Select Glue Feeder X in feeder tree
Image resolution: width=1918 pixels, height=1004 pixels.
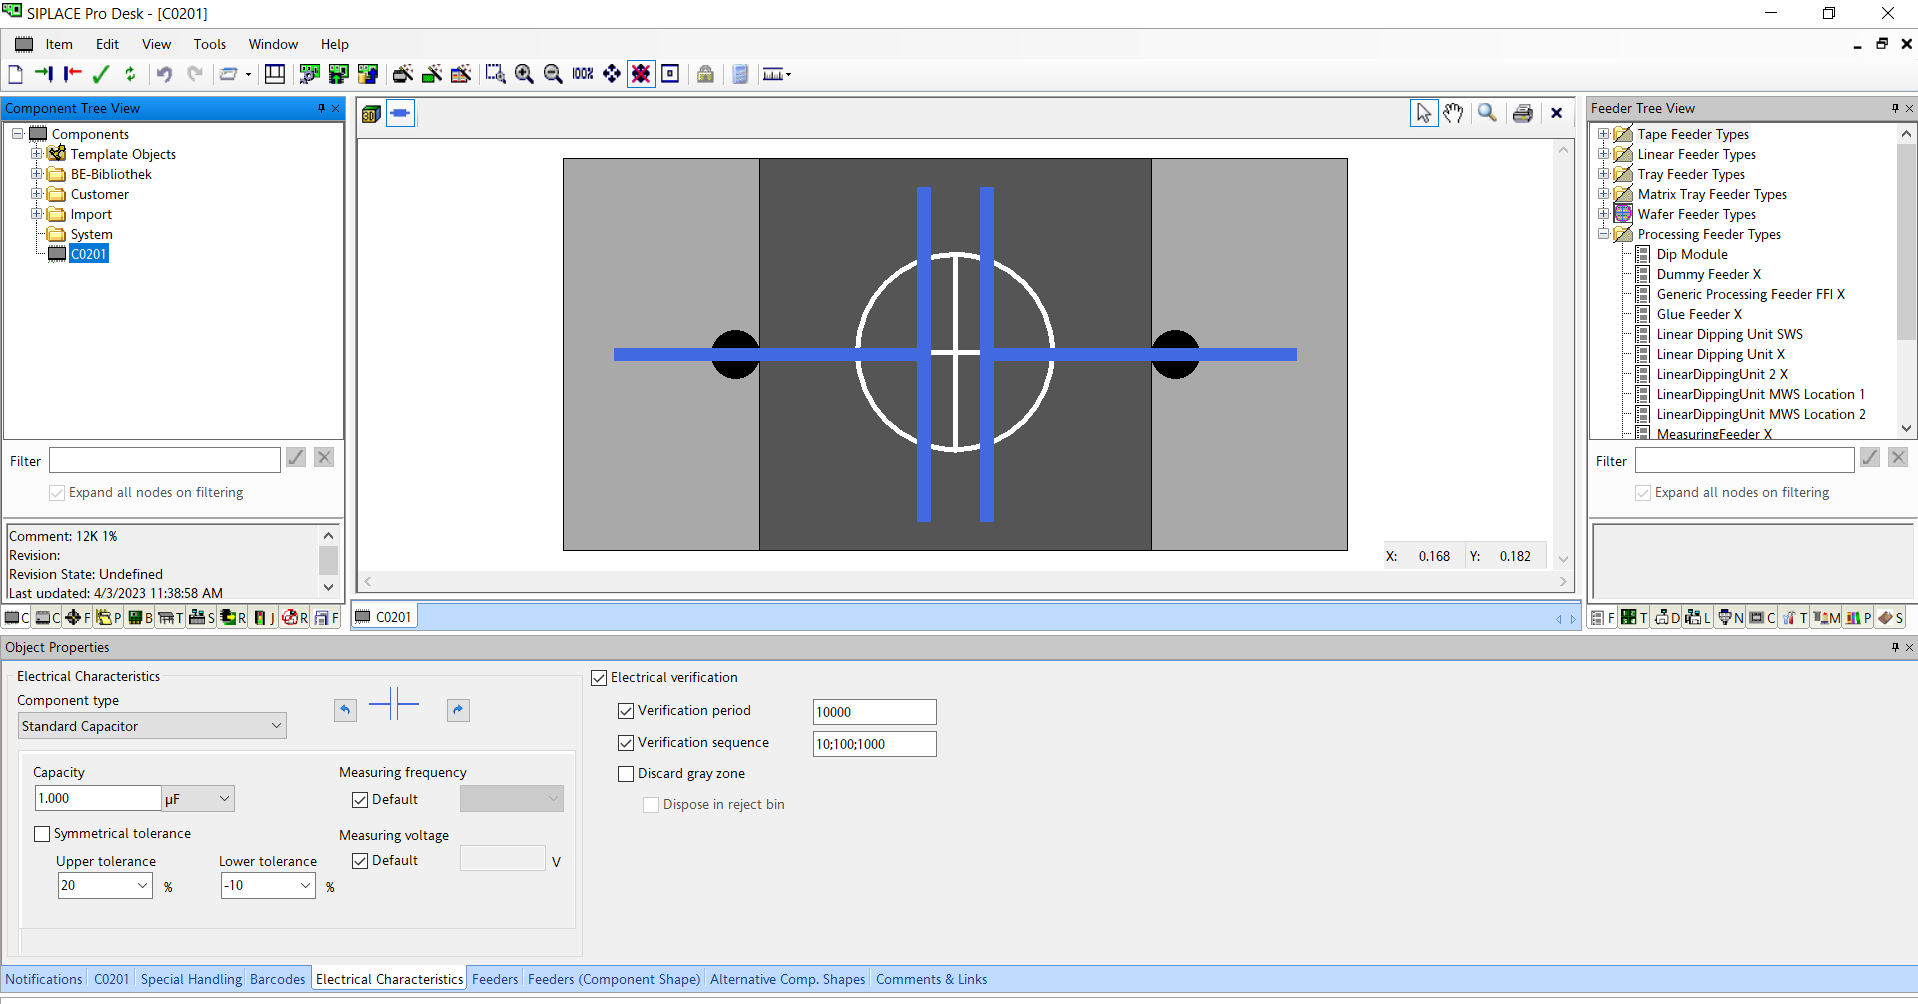point(1698,314)
